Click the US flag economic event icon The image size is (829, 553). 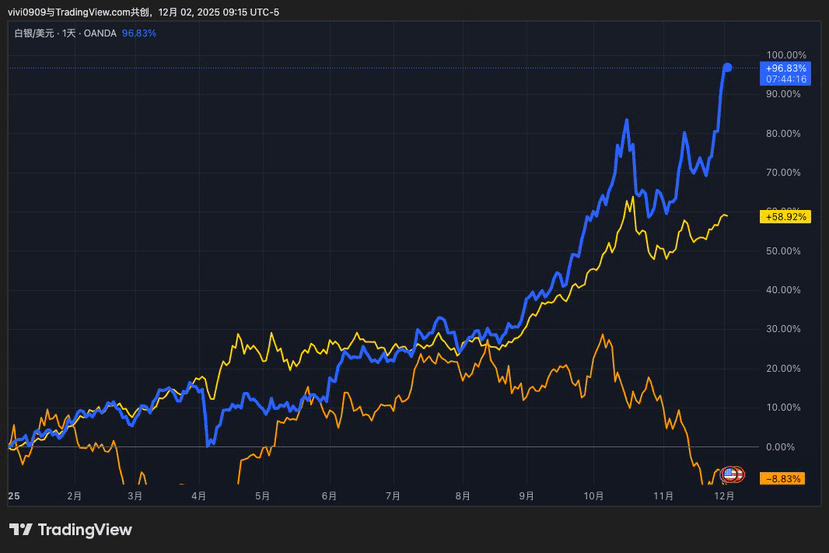(x=730, y=474)
